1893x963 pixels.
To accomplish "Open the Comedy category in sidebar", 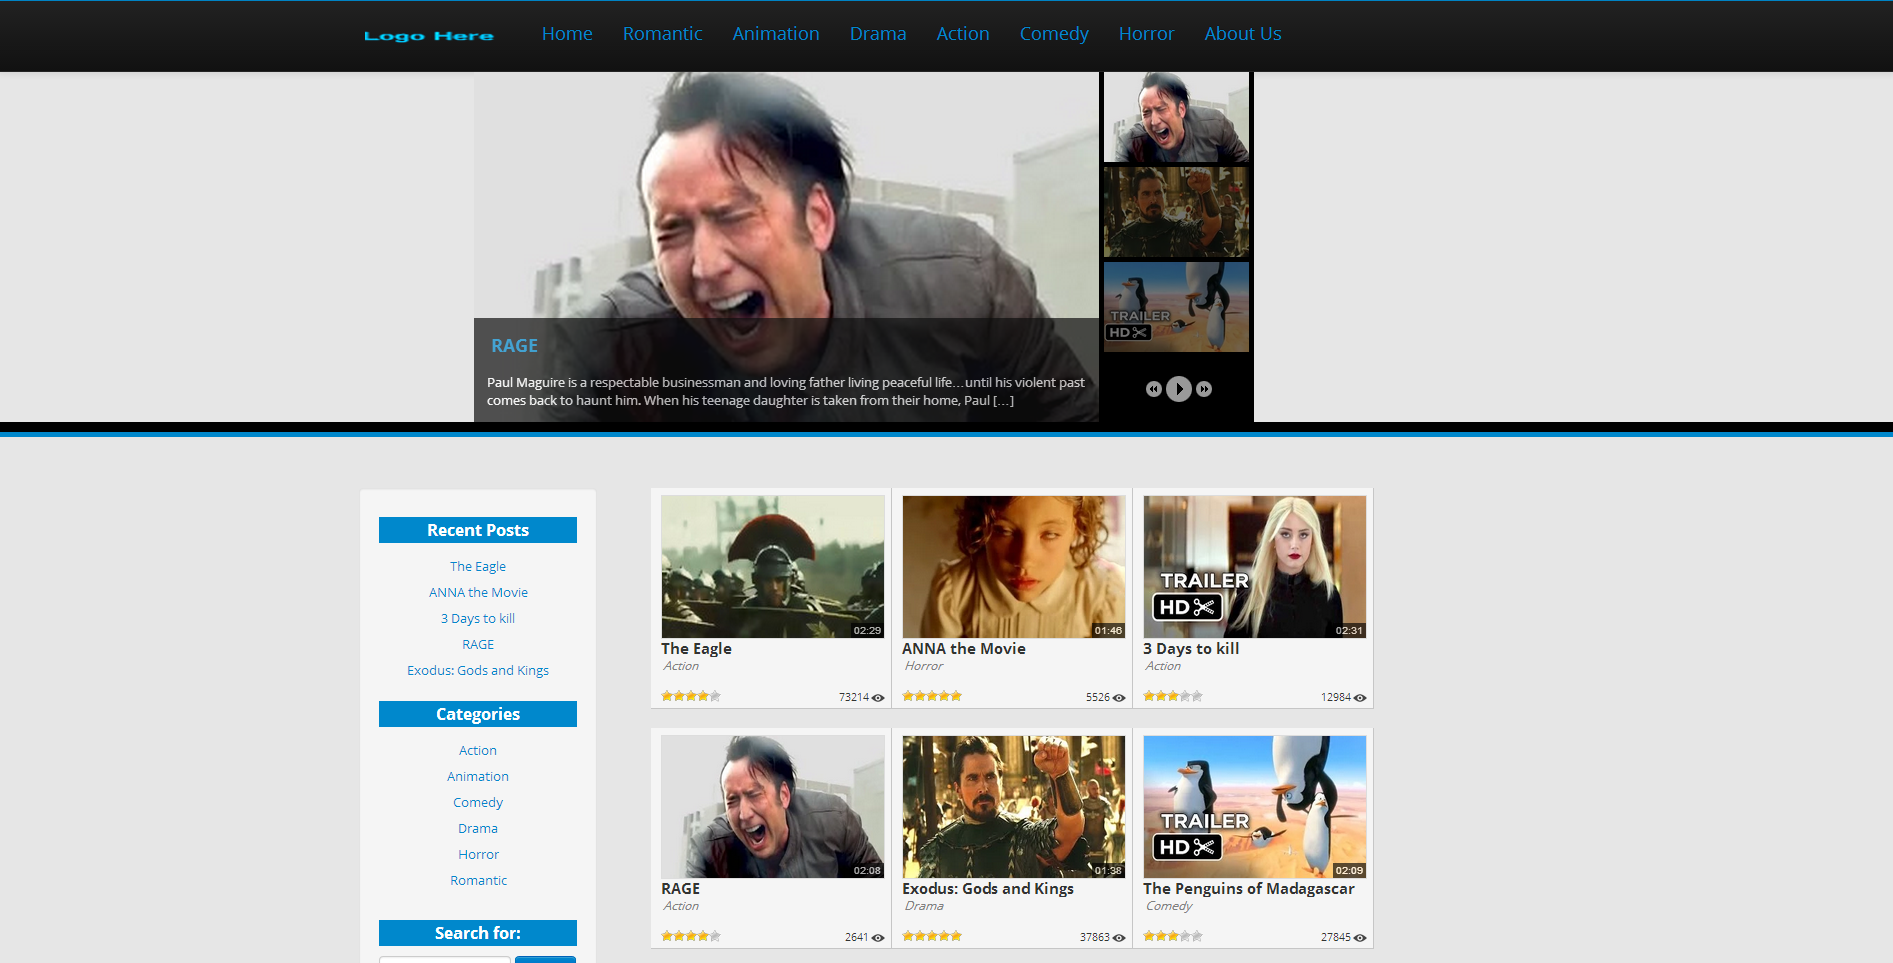I will [x=478, y=803].
